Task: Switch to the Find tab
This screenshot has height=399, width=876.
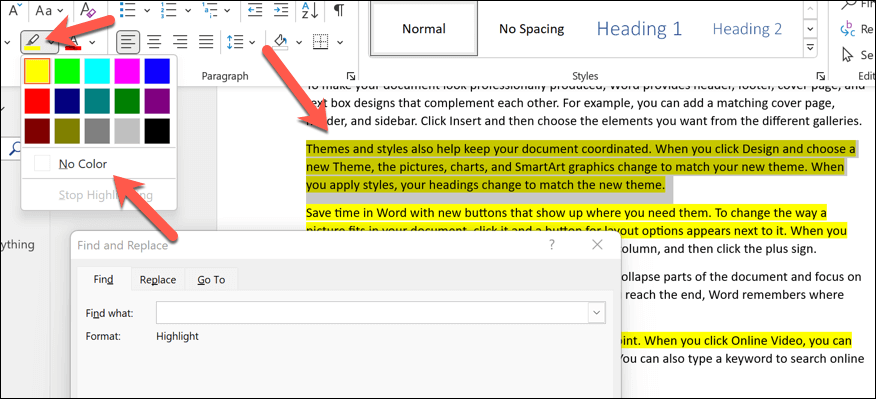Action: pos(103,279)
